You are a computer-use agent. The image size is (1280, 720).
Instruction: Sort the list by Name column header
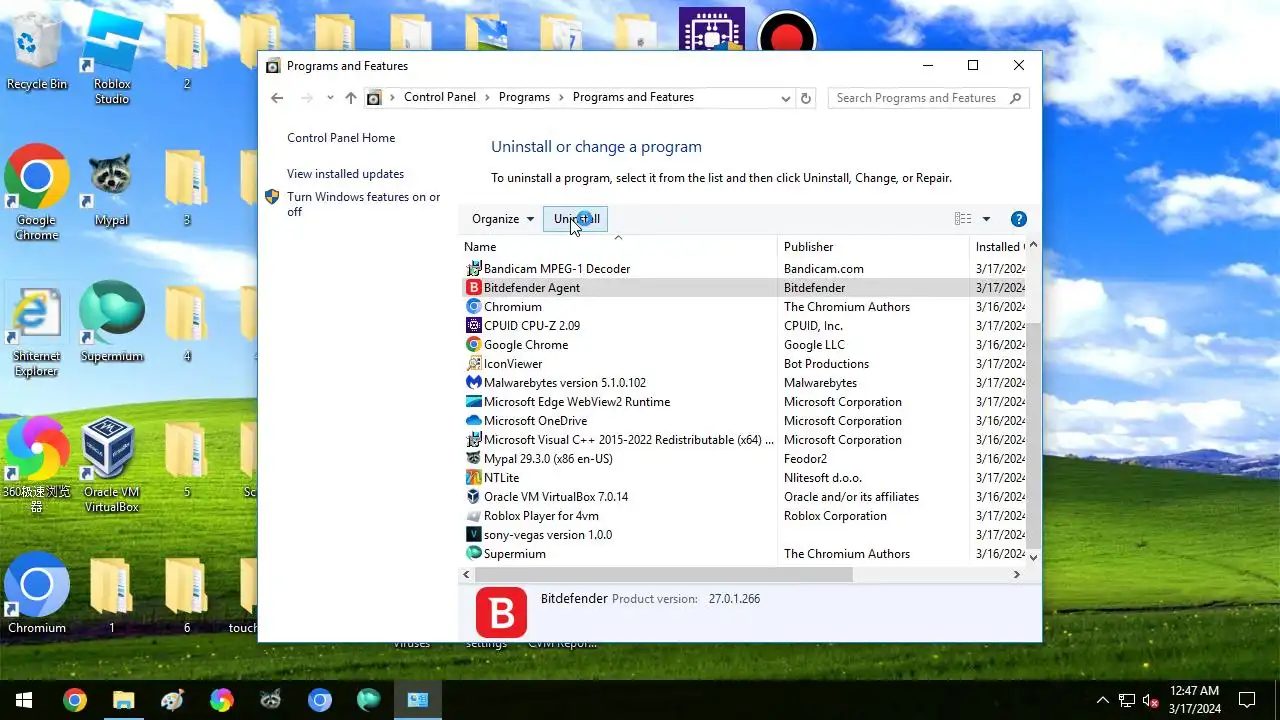click(617, 246)
